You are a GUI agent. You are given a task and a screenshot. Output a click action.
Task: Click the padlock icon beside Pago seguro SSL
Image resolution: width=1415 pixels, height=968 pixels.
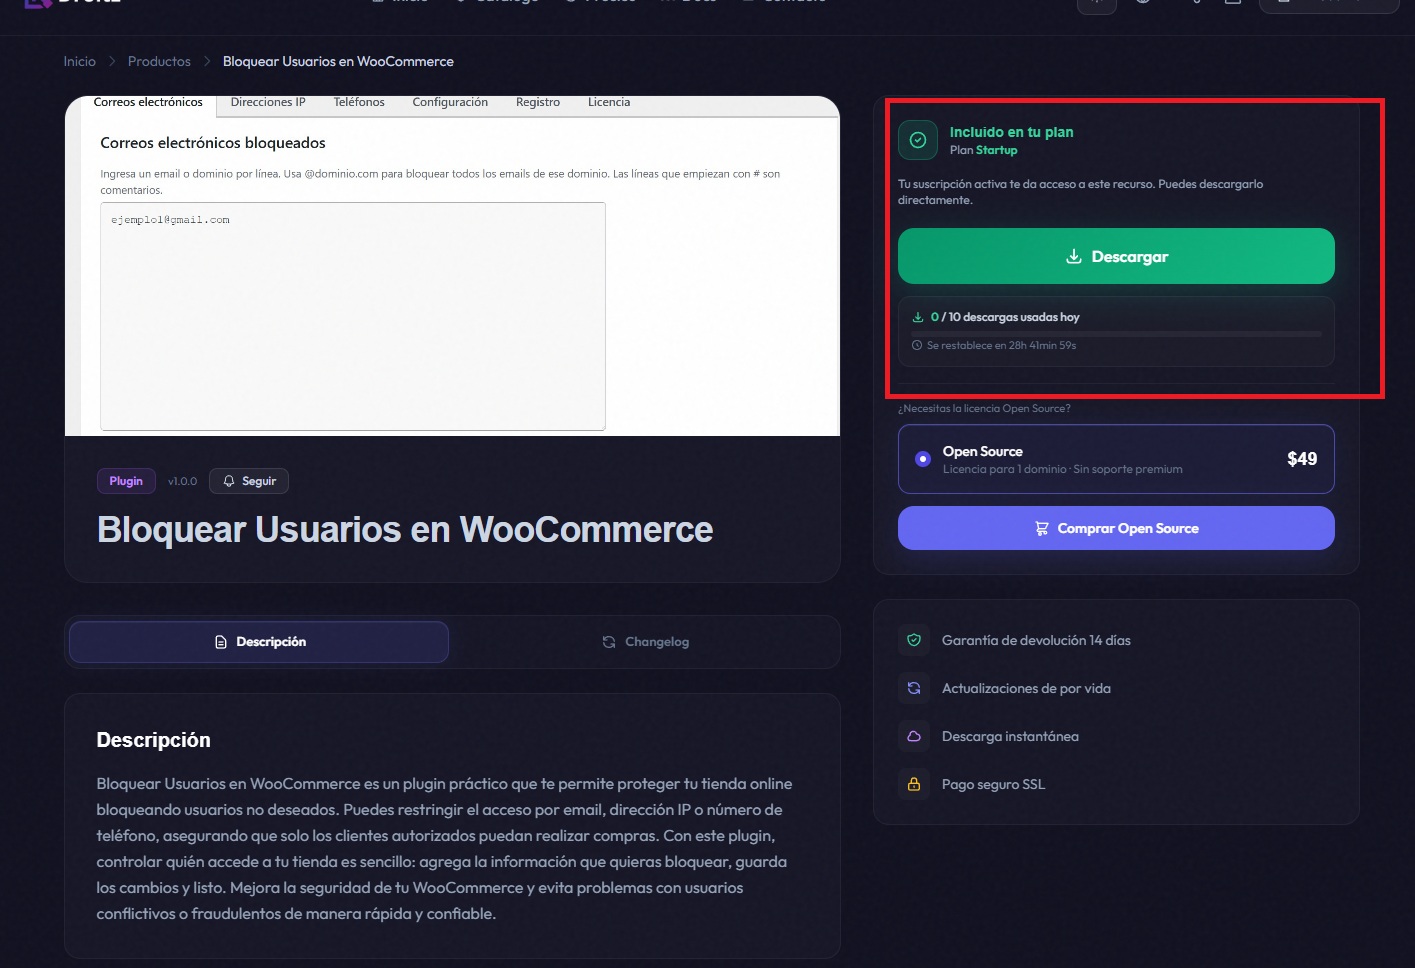[913, 784]
